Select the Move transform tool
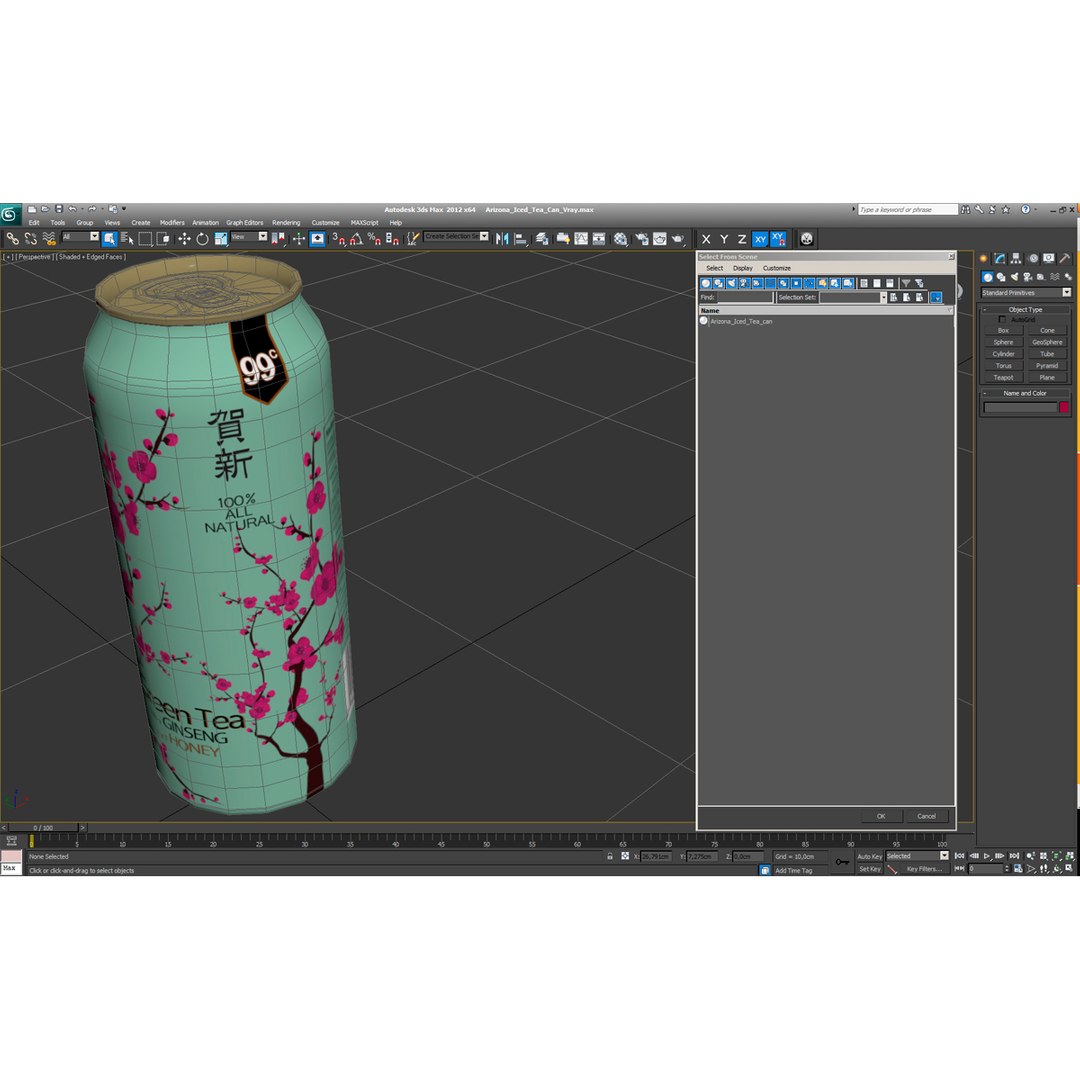 tap(184, 239)
